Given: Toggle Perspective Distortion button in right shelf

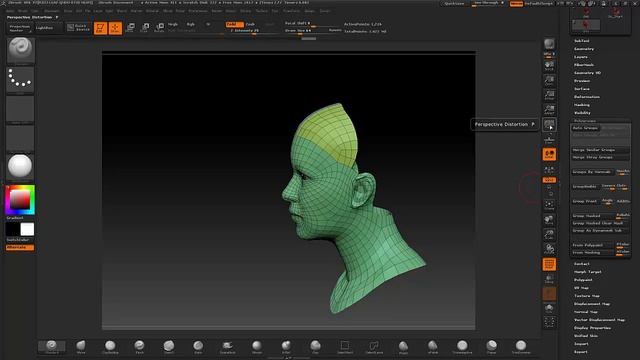Looking at the screenshot, I should click(549, 124).
